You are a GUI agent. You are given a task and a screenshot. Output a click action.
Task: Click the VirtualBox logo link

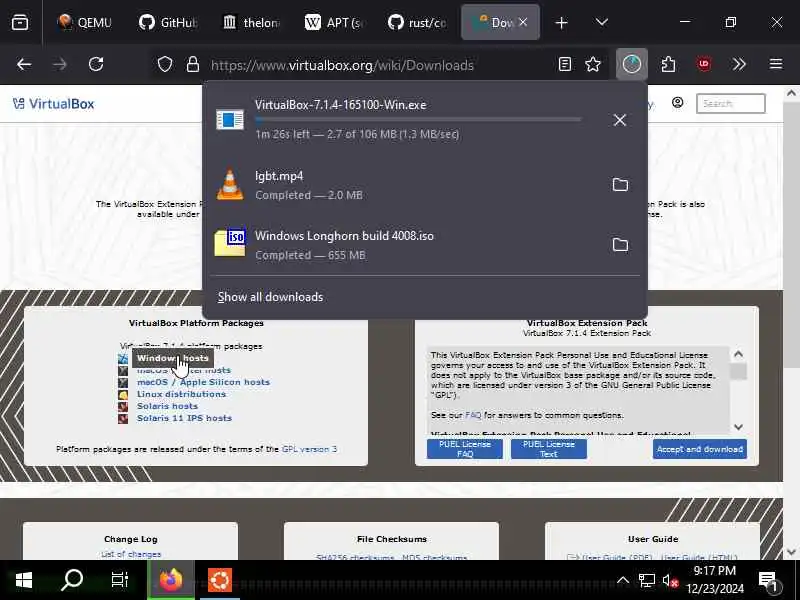pos(54,104)
